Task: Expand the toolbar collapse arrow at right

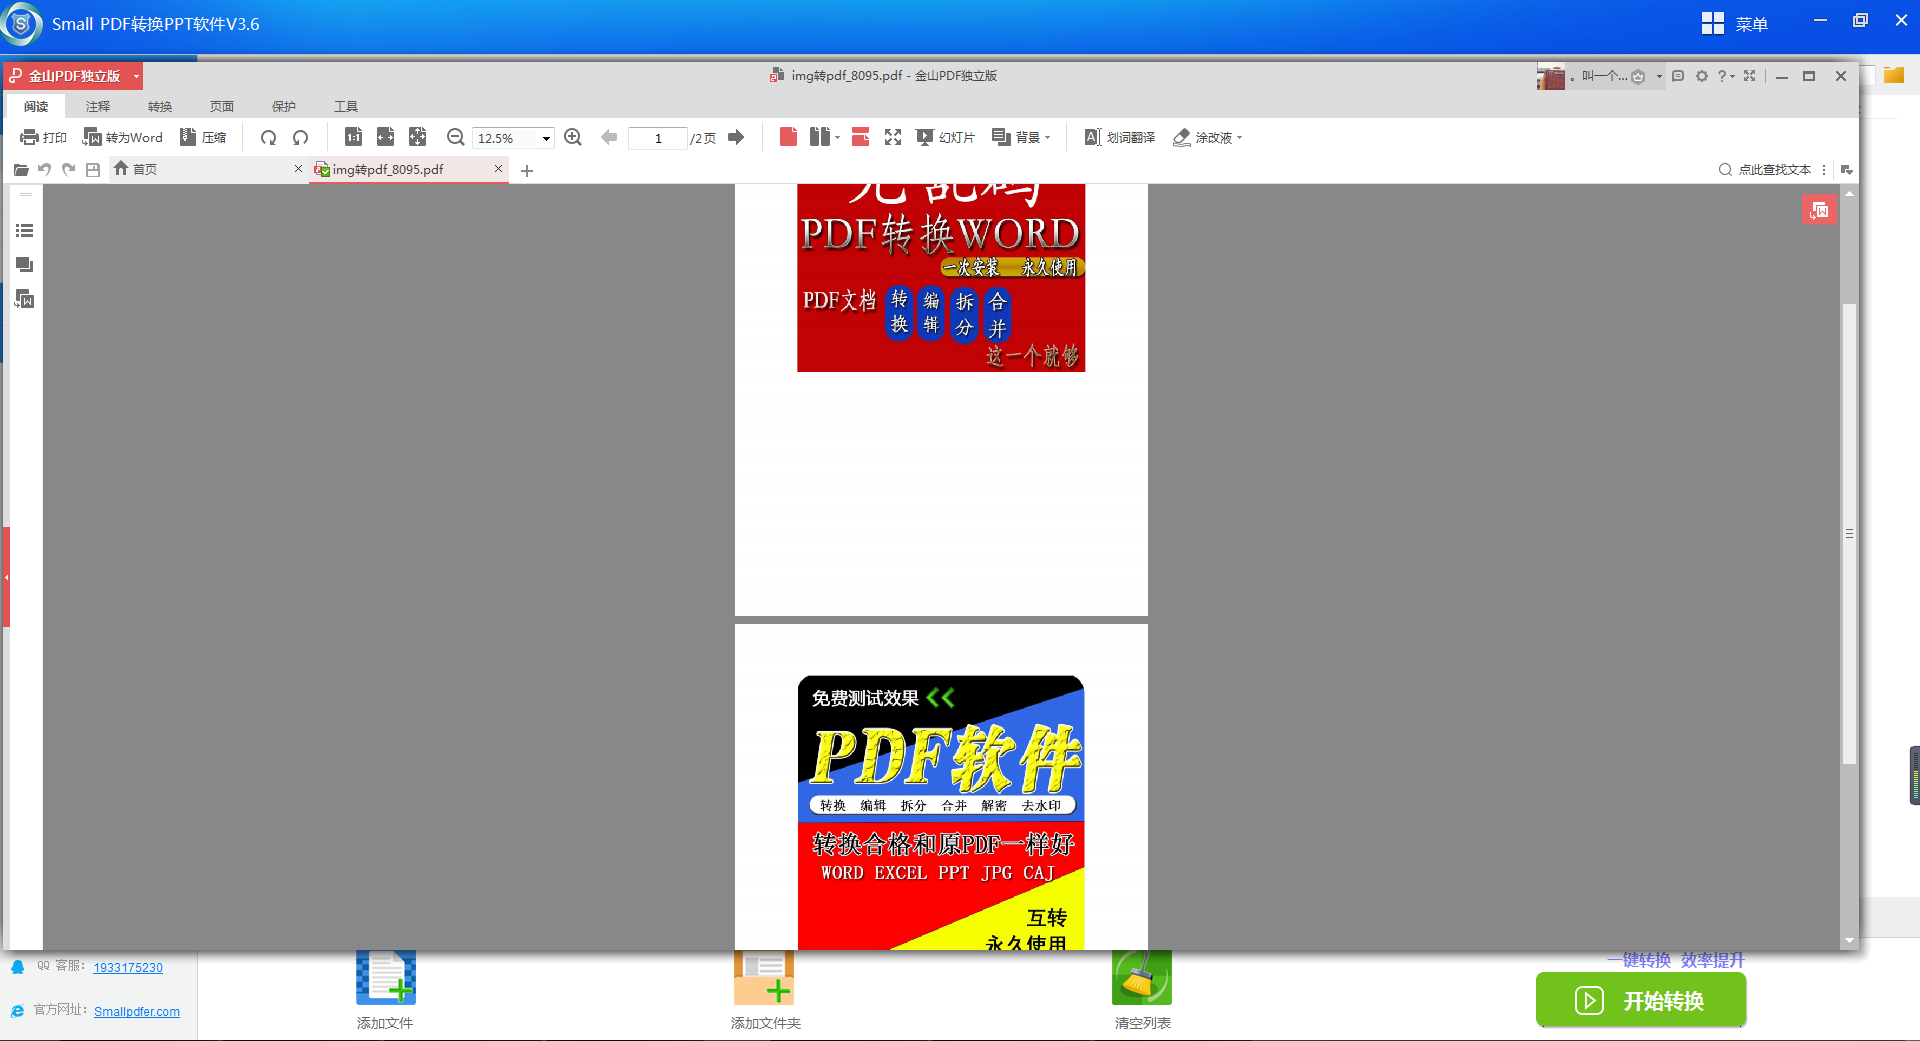Action: (1846, 170)
